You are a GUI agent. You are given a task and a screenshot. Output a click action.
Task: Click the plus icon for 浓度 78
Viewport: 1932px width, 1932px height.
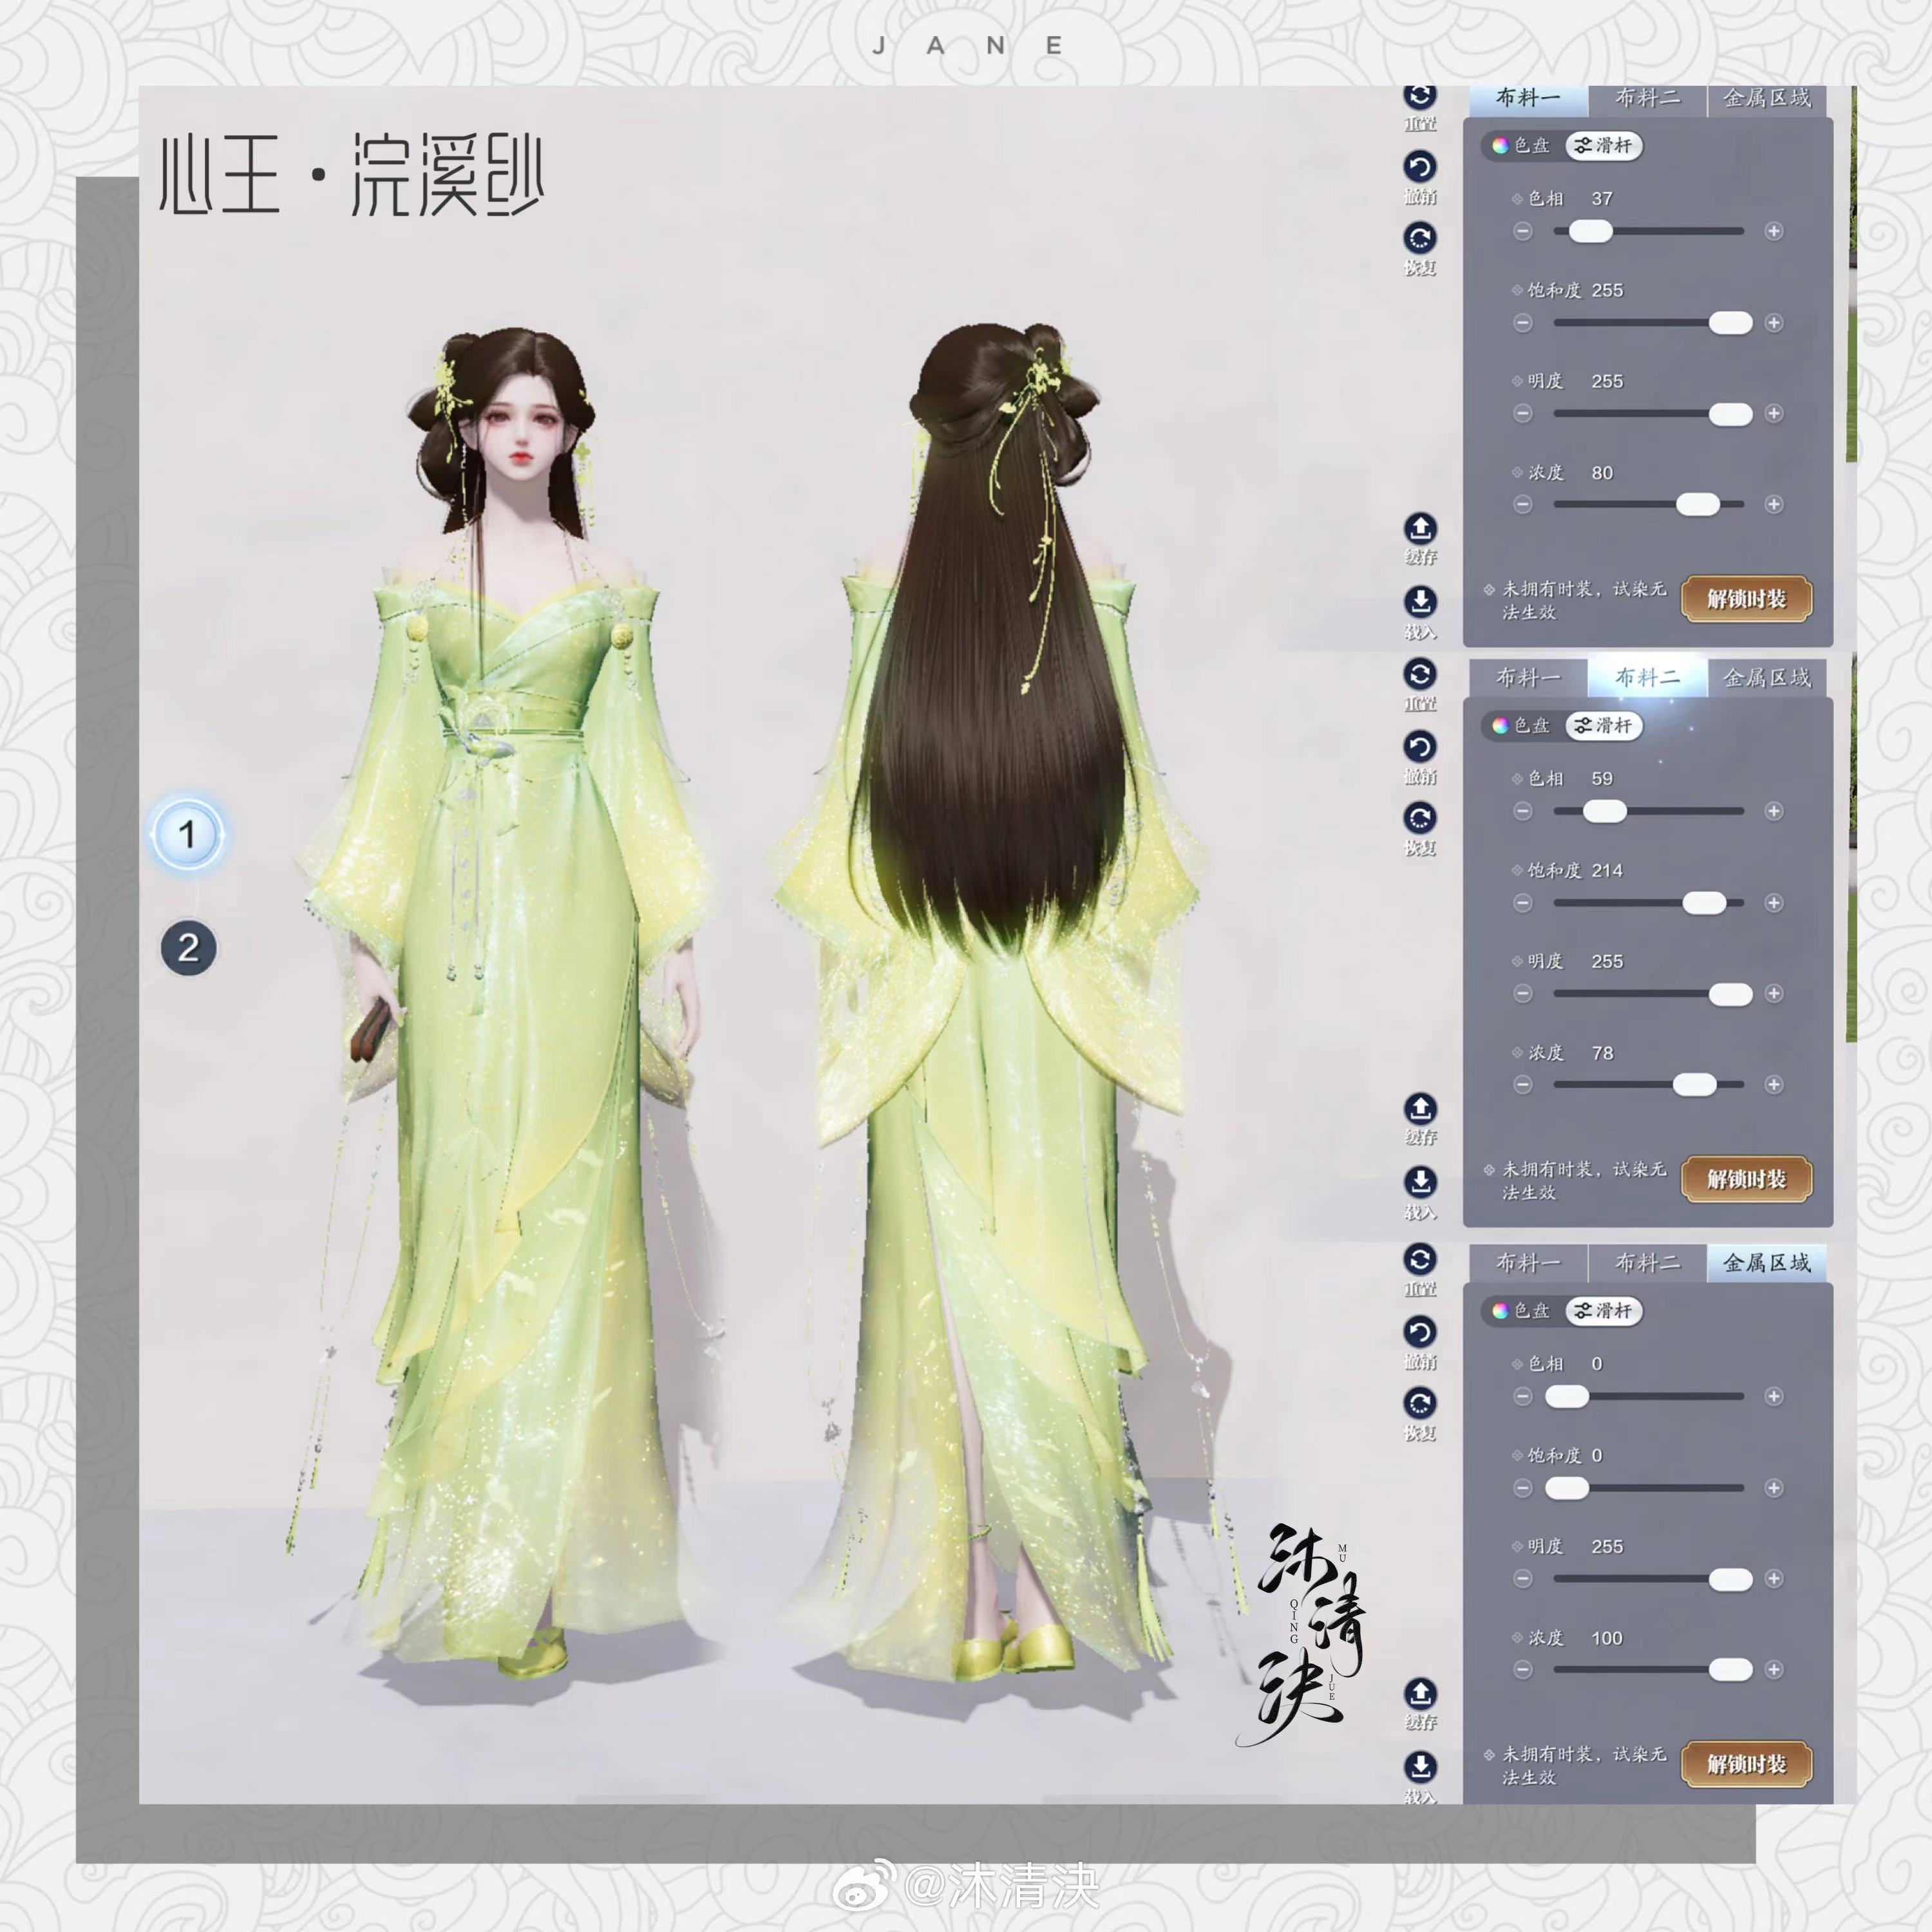(1774, 1084)
